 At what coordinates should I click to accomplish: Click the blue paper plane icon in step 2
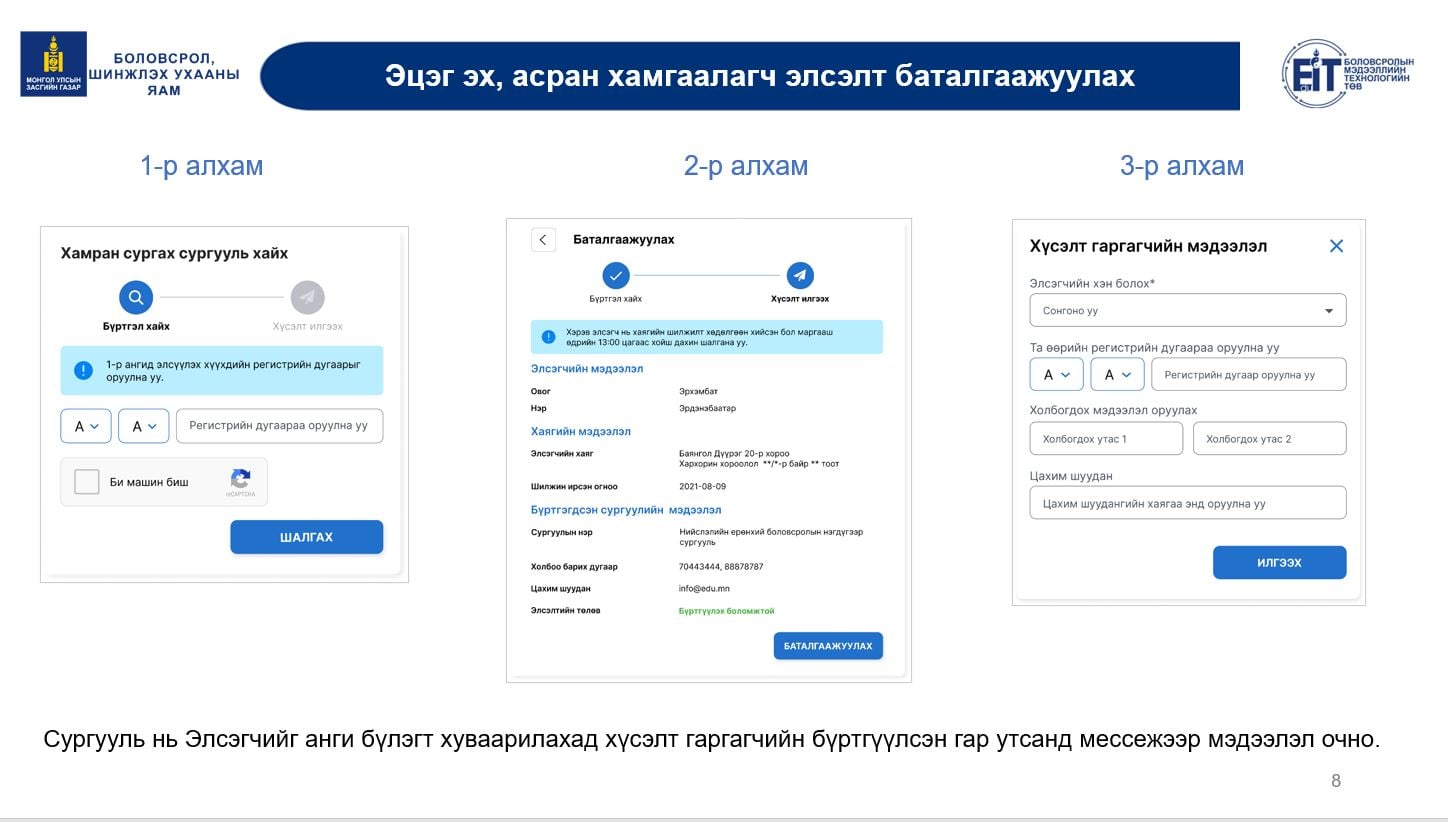click(800, 275)
